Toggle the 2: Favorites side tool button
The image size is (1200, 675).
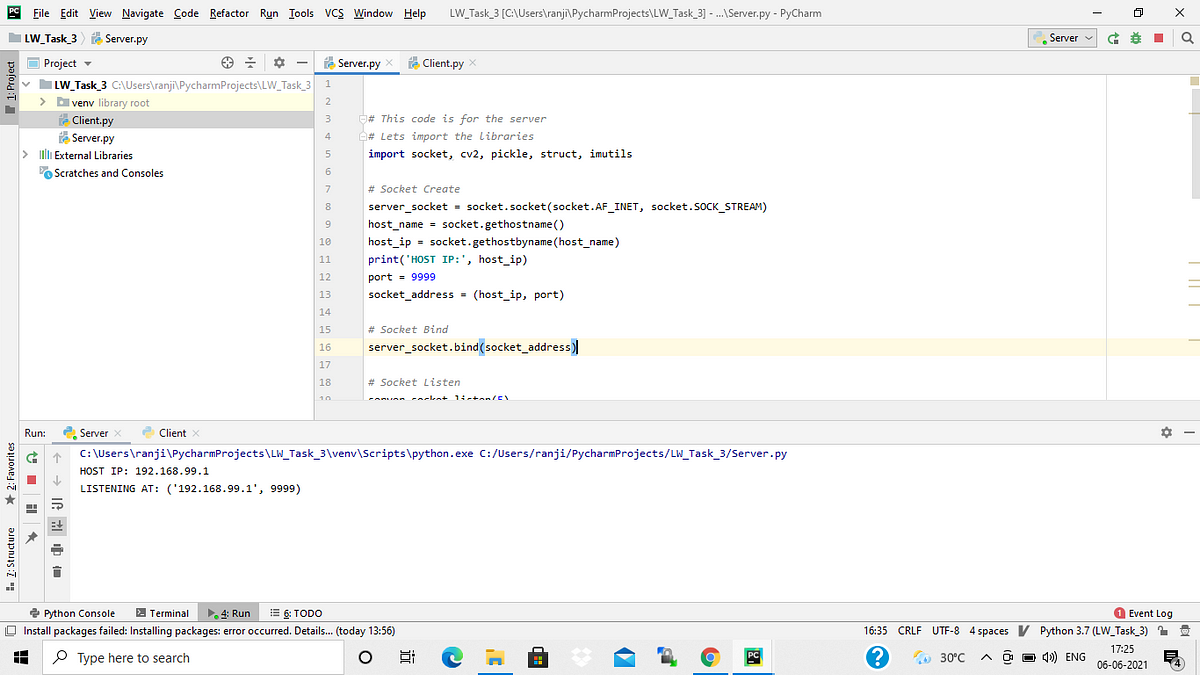pos(10,471)
